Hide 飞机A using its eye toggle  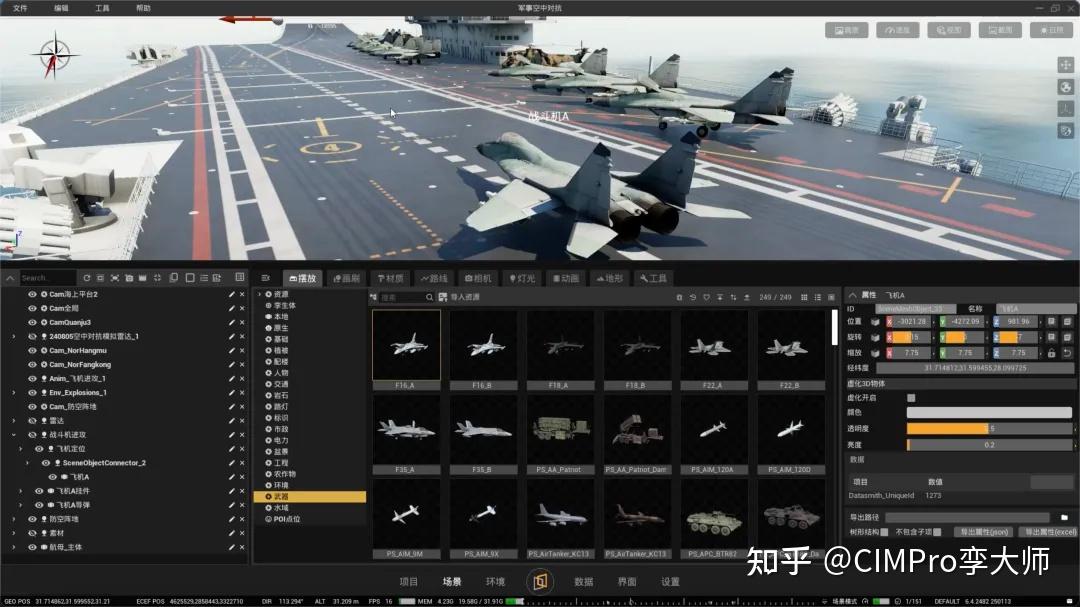click(x=51, y=477)
